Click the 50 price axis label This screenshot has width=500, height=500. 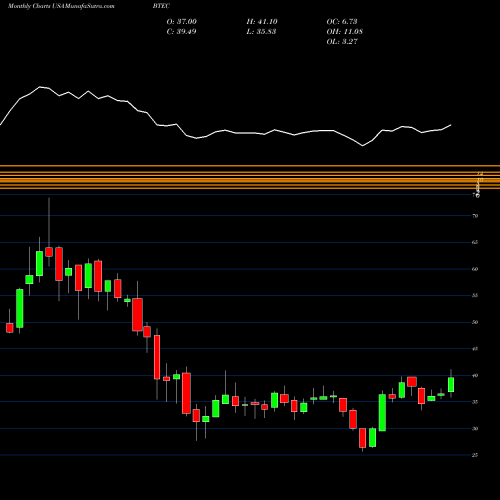point(475,322)
